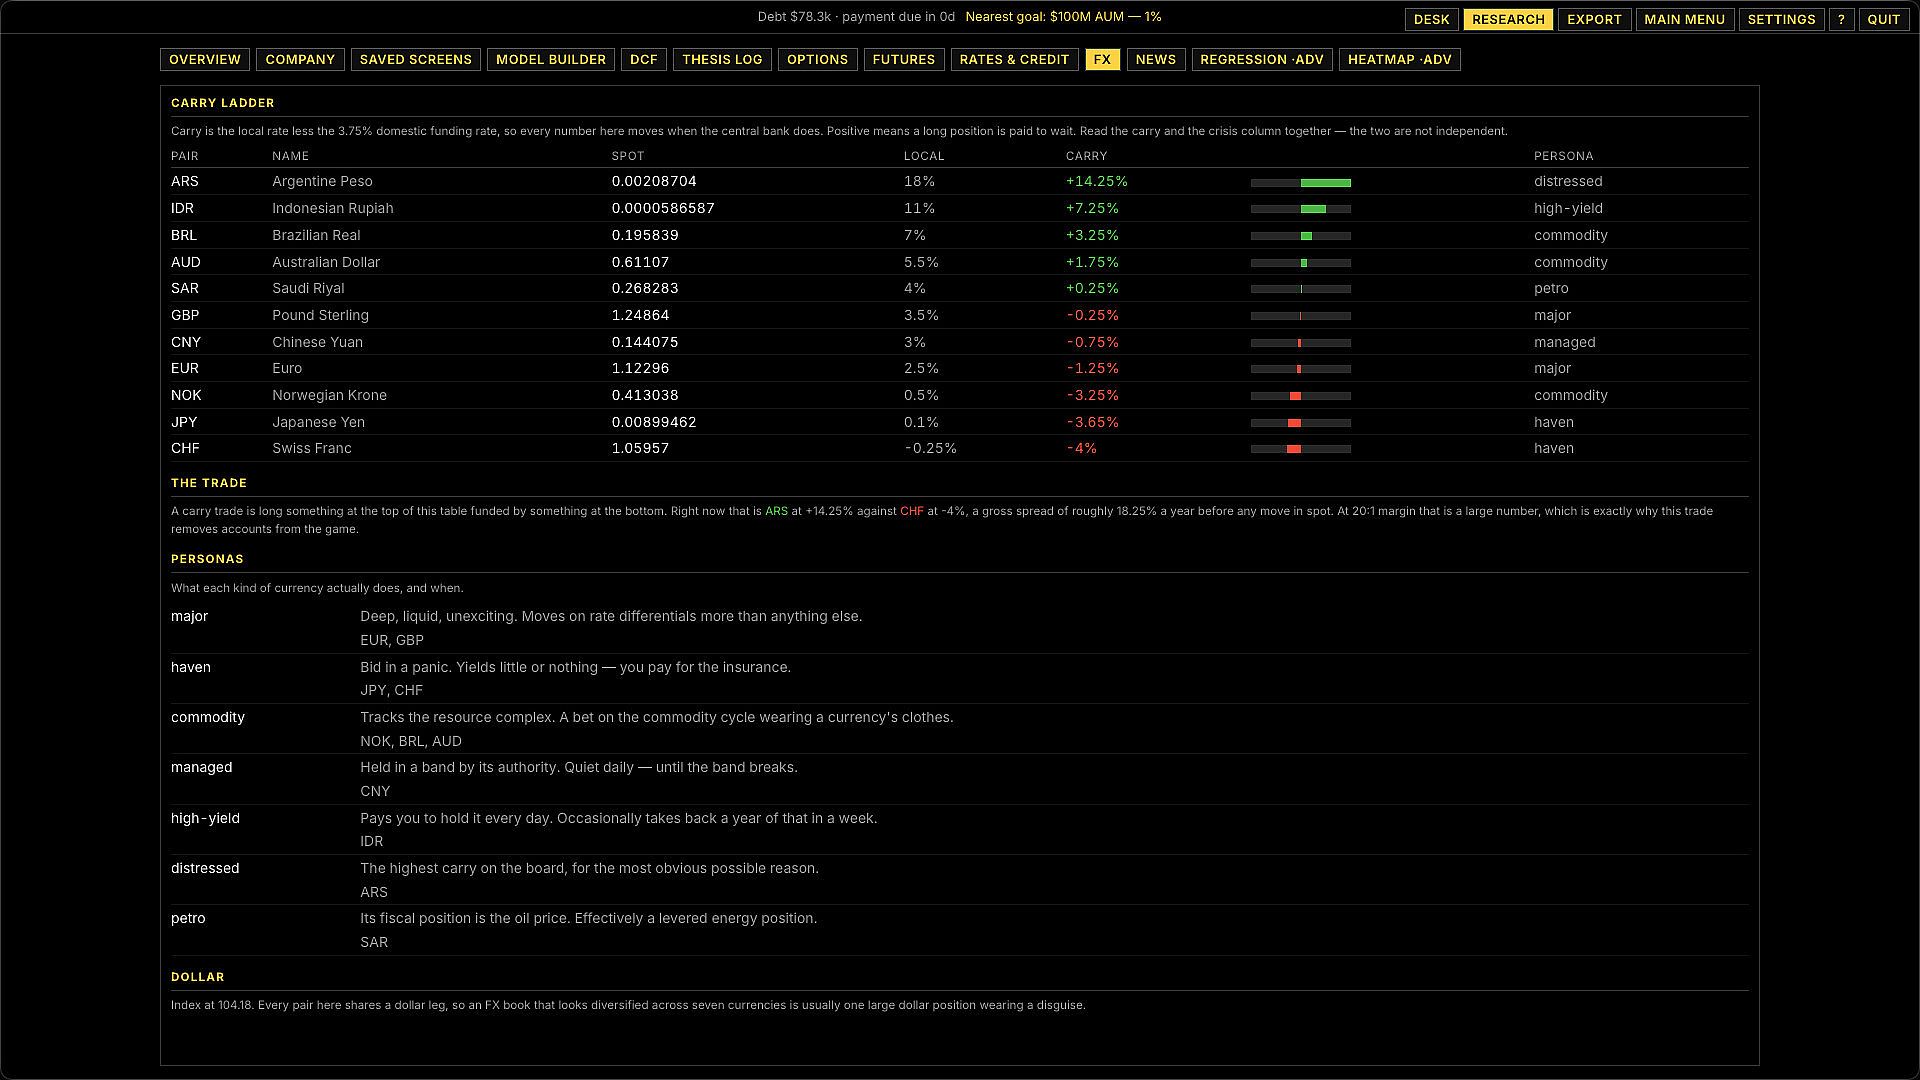1920x1080 pixels.
Task: Open the help question mark button
Action: (x=1841, y=19)
